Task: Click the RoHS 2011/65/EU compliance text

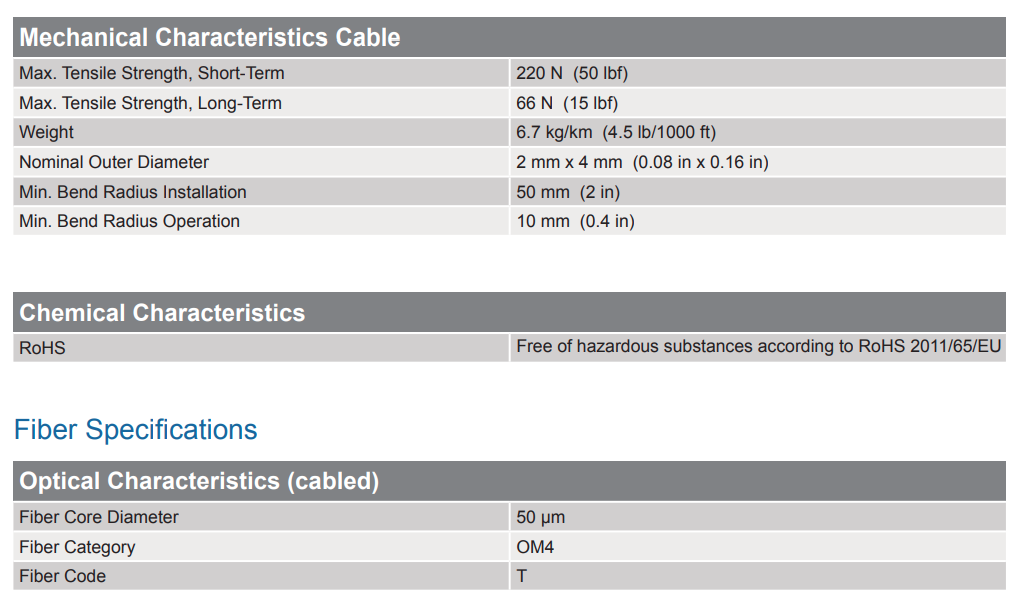Action: (758, 347)
